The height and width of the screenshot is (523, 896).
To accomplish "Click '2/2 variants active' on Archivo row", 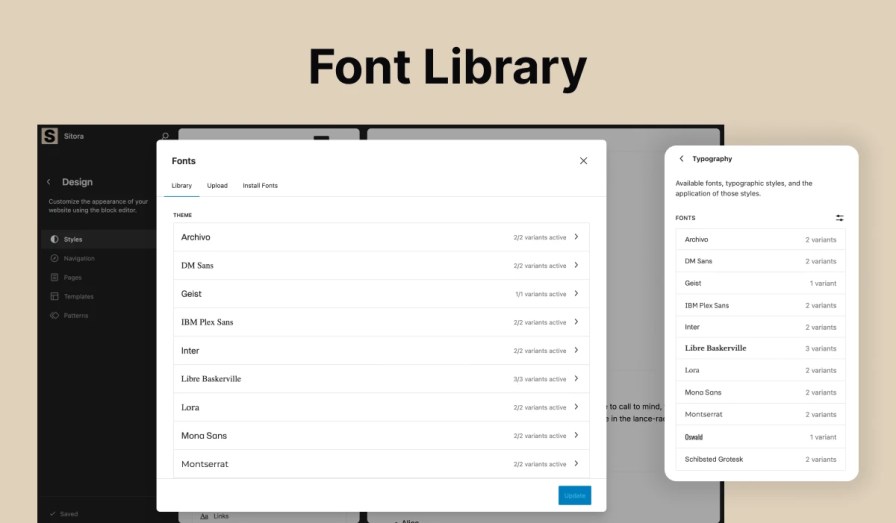I will pyautogui.click(x=539, y=237).
